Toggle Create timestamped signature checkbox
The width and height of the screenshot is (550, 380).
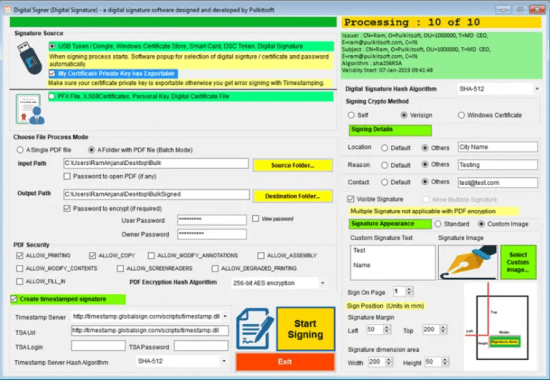[x=14, y=299]
